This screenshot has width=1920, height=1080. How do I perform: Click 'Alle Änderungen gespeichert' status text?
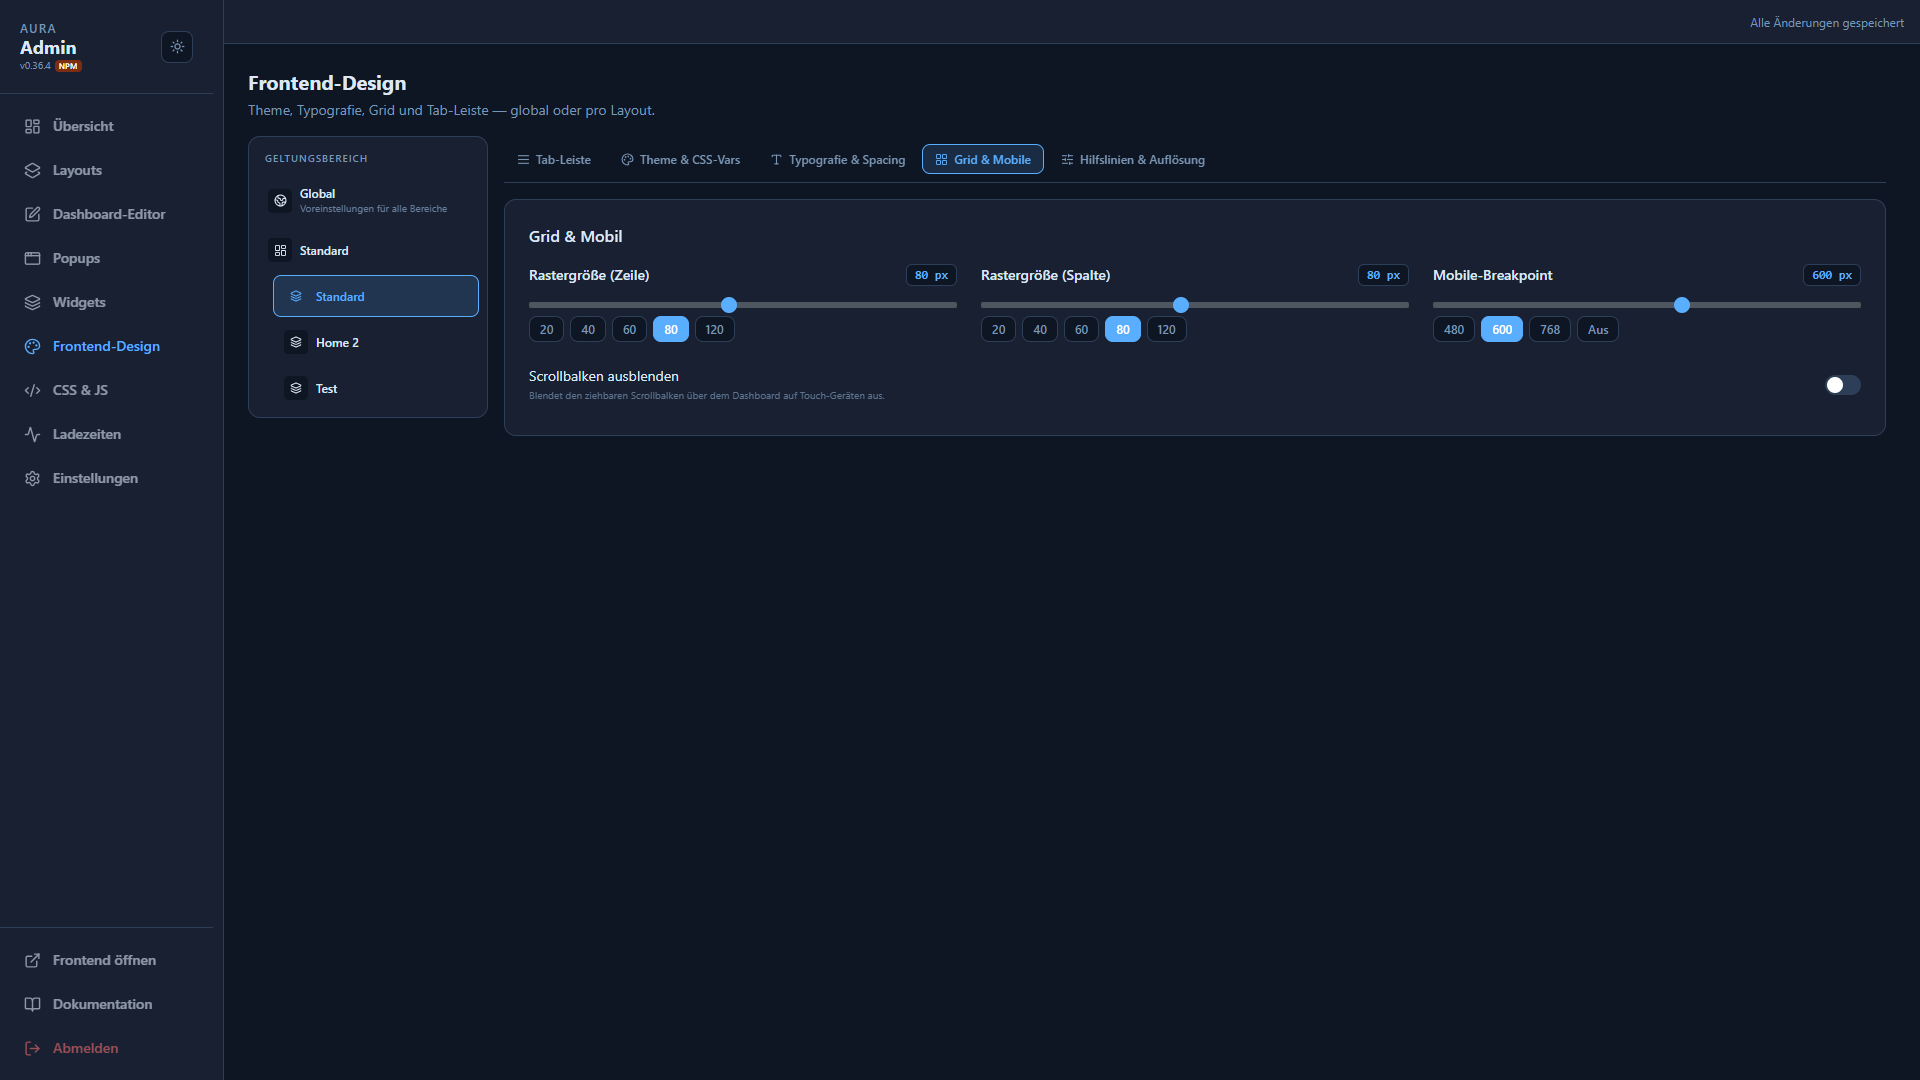click(1826, 23)
